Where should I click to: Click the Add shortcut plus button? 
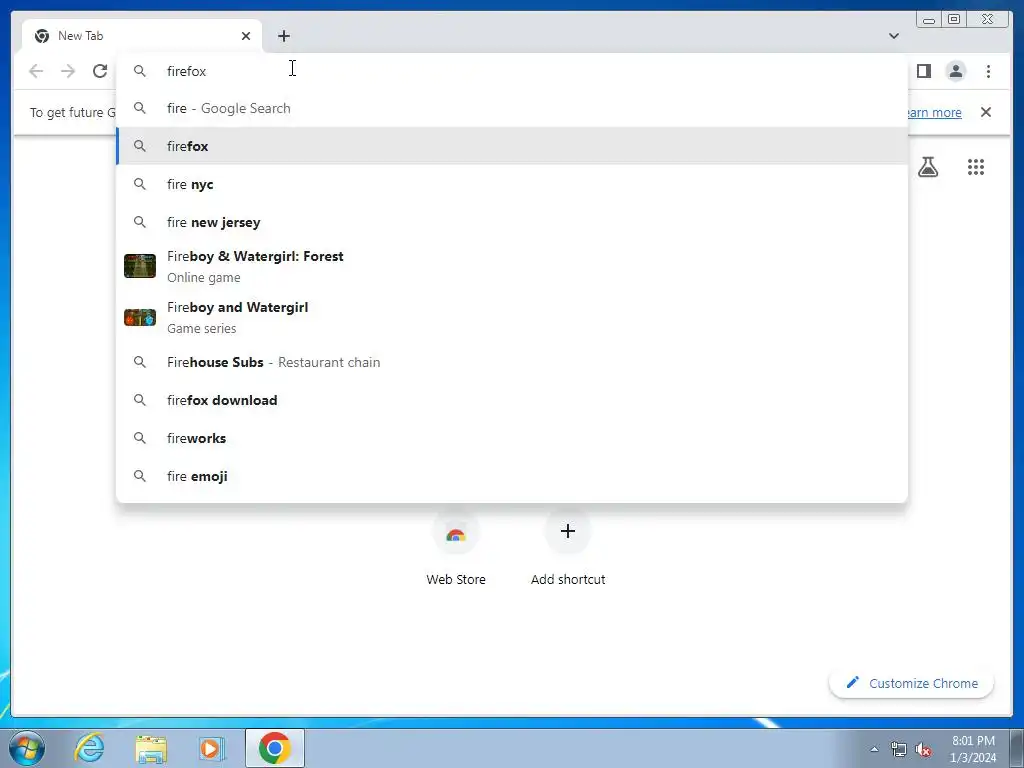tap(568, 531)
